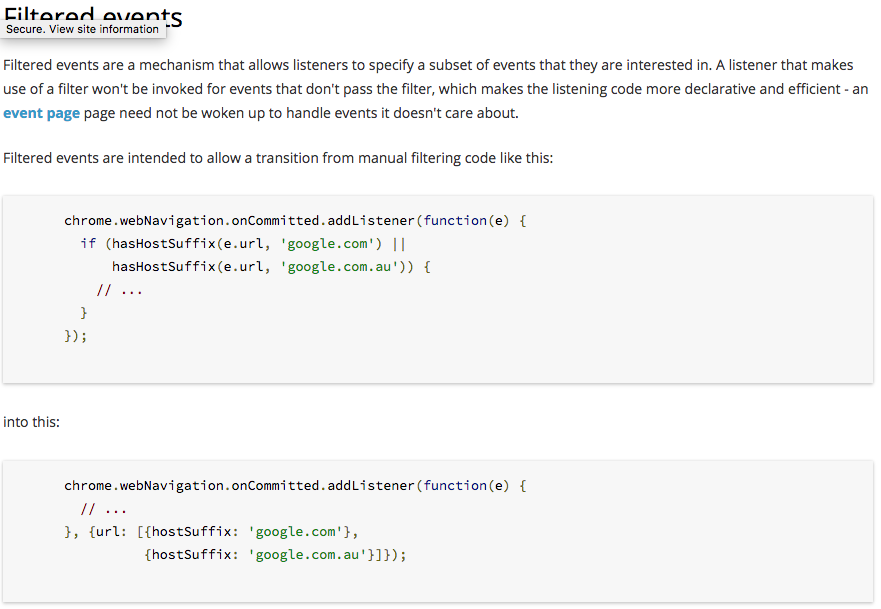The image size is (881, 609).
Task: Click the "}, {url: [{hostSuffix: 'google.com'}," line
Action: click(x=210, y=532)
